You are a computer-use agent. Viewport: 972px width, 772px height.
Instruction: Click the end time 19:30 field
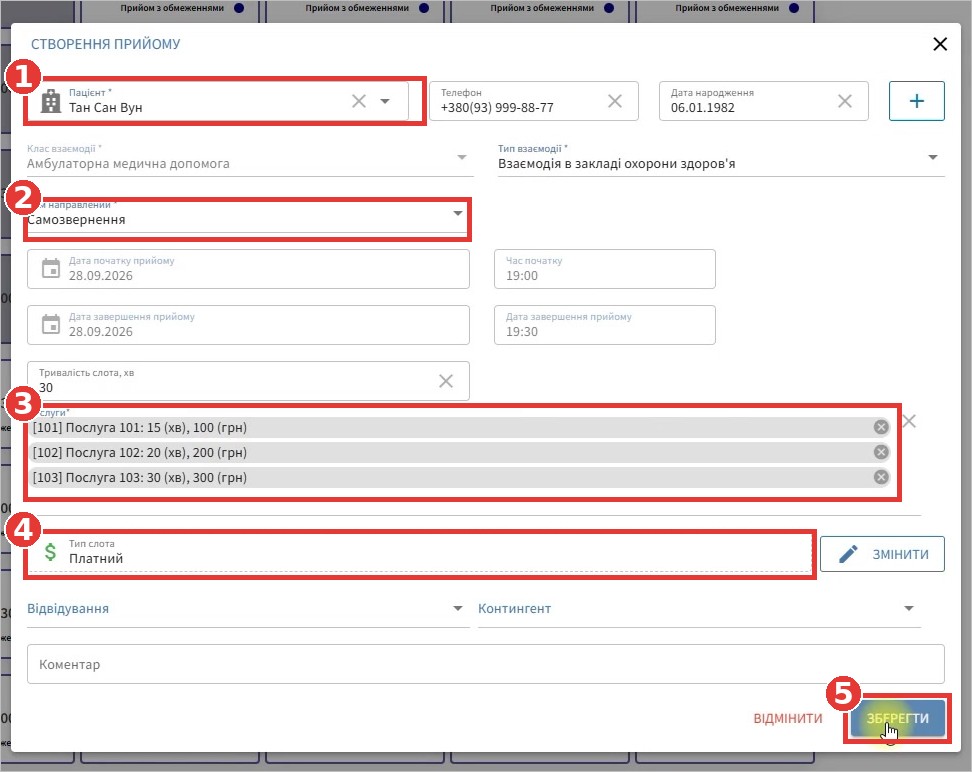pyautogui.click(x=604, y=325)
